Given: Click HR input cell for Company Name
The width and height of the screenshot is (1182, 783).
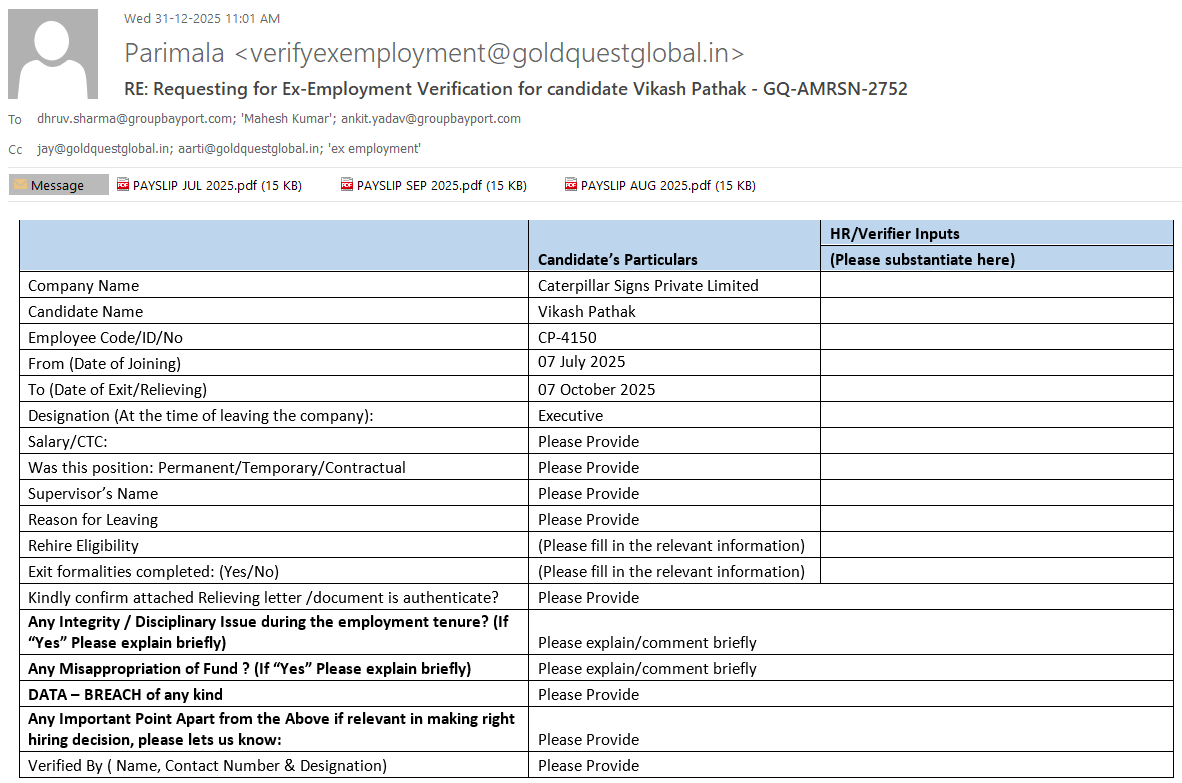Looking at the screenshot, I should pyautogui.click(x=997, y=285).
